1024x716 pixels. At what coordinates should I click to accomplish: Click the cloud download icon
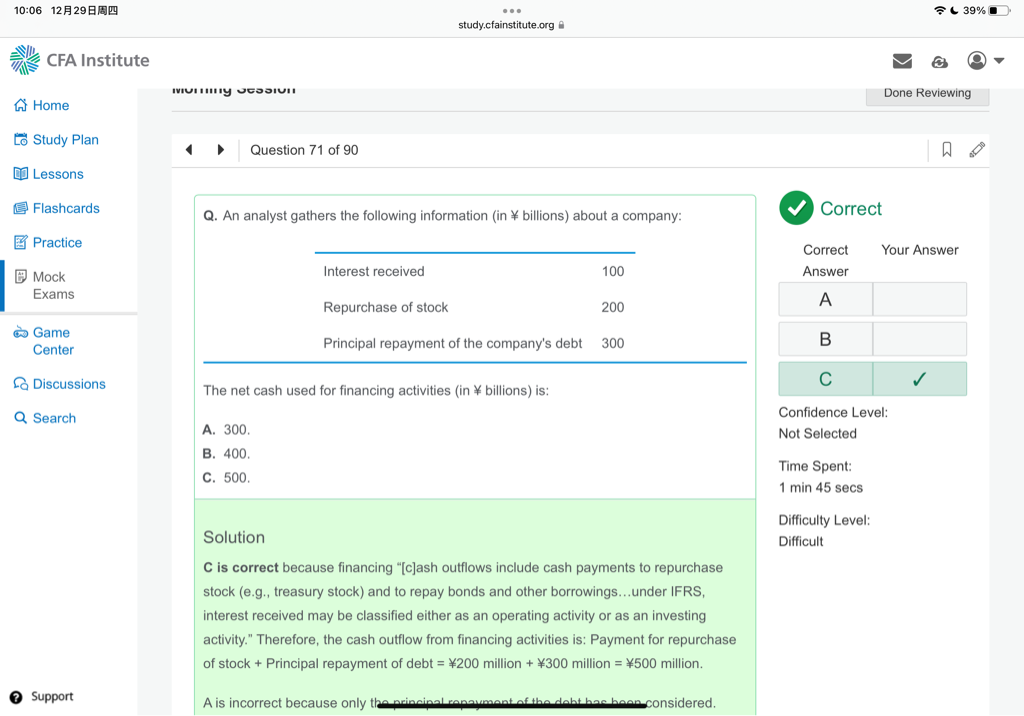pyautogui.click(x=939, y=61)
